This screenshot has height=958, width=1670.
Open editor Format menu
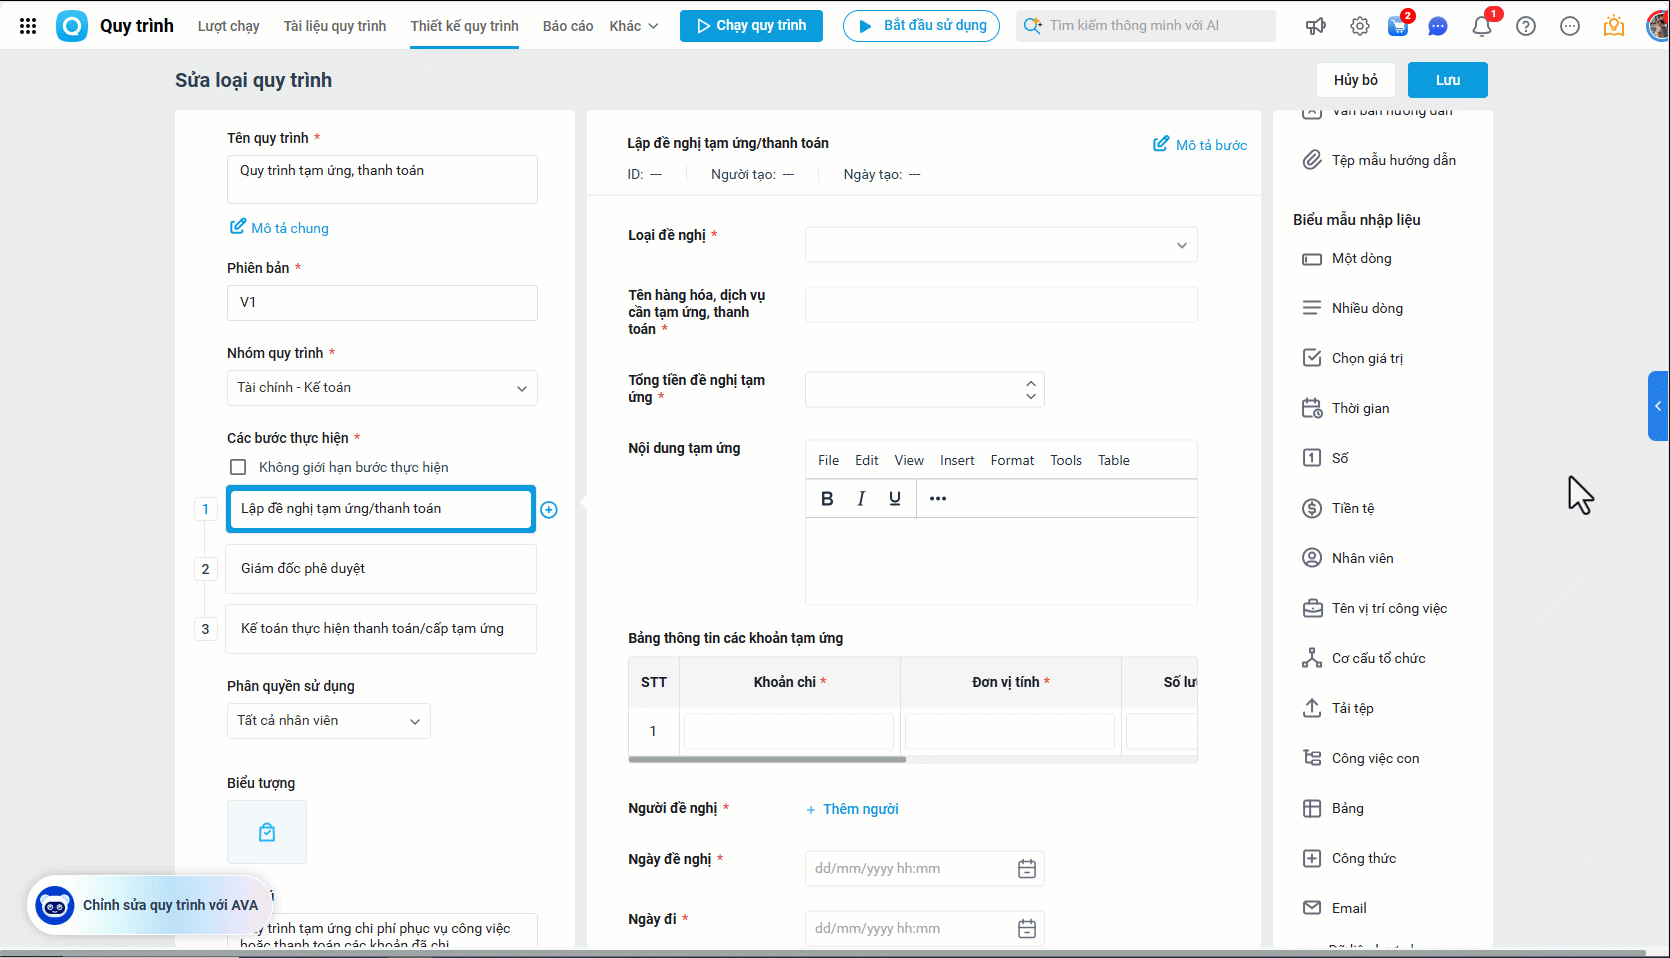[1012, 460]
